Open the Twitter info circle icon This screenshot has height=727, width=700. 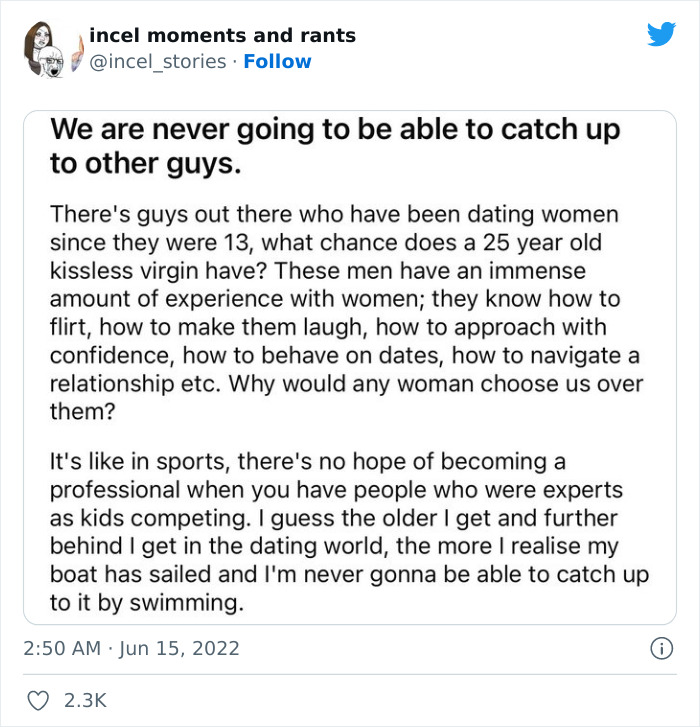[660, 648]
